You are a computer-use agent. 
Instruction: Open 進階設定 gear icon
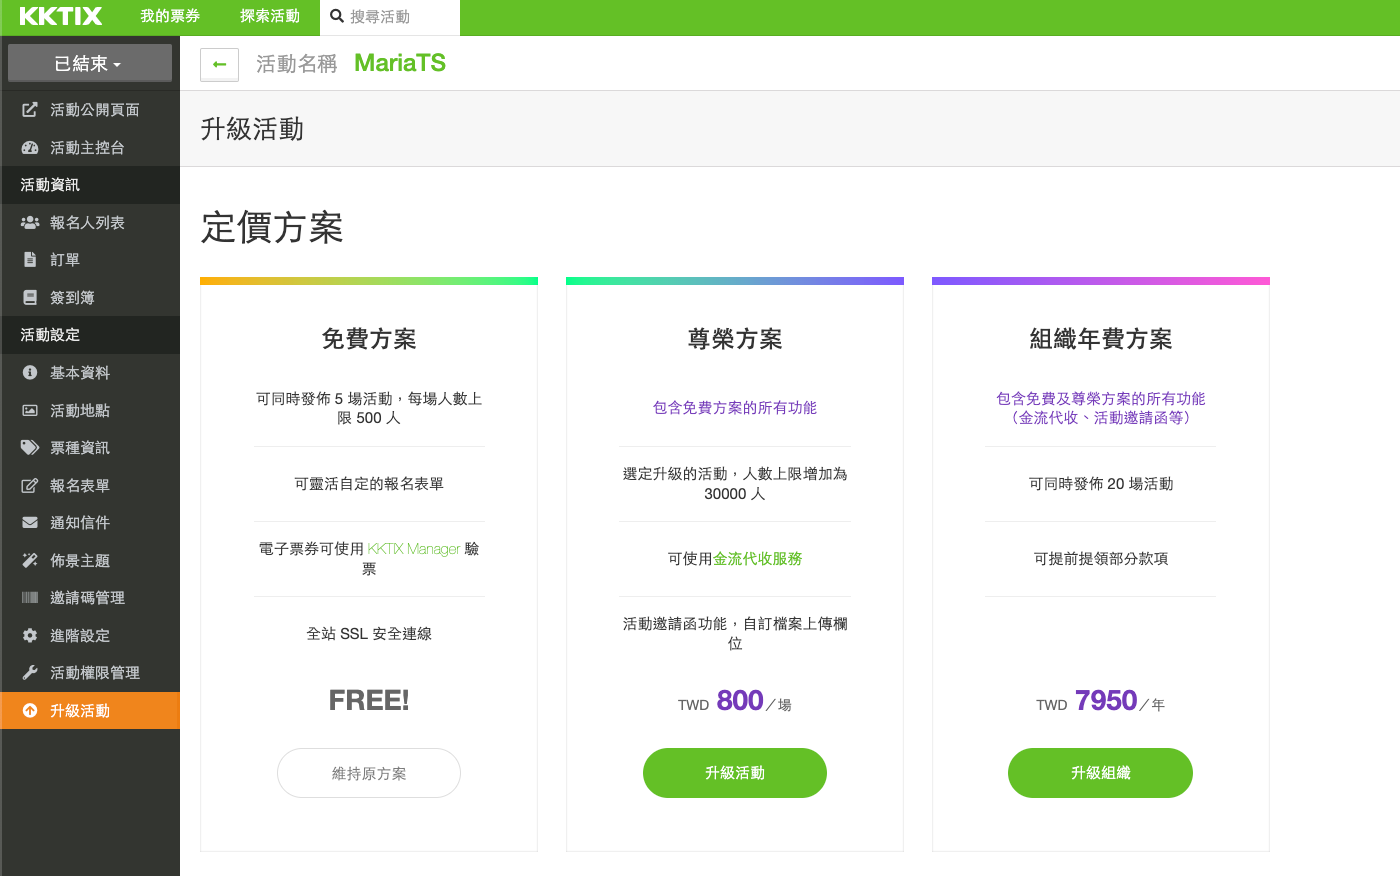tap(30, 636)
